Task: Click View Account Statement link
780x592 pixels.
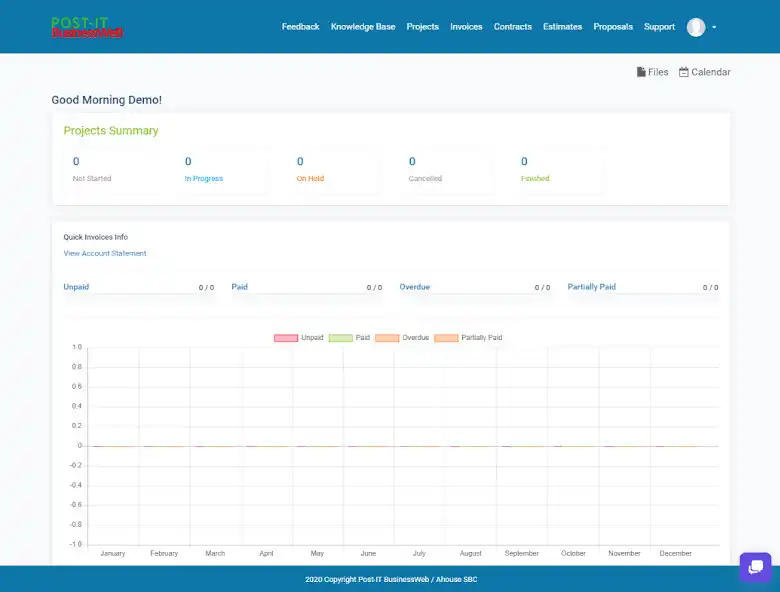Action: 105,253
